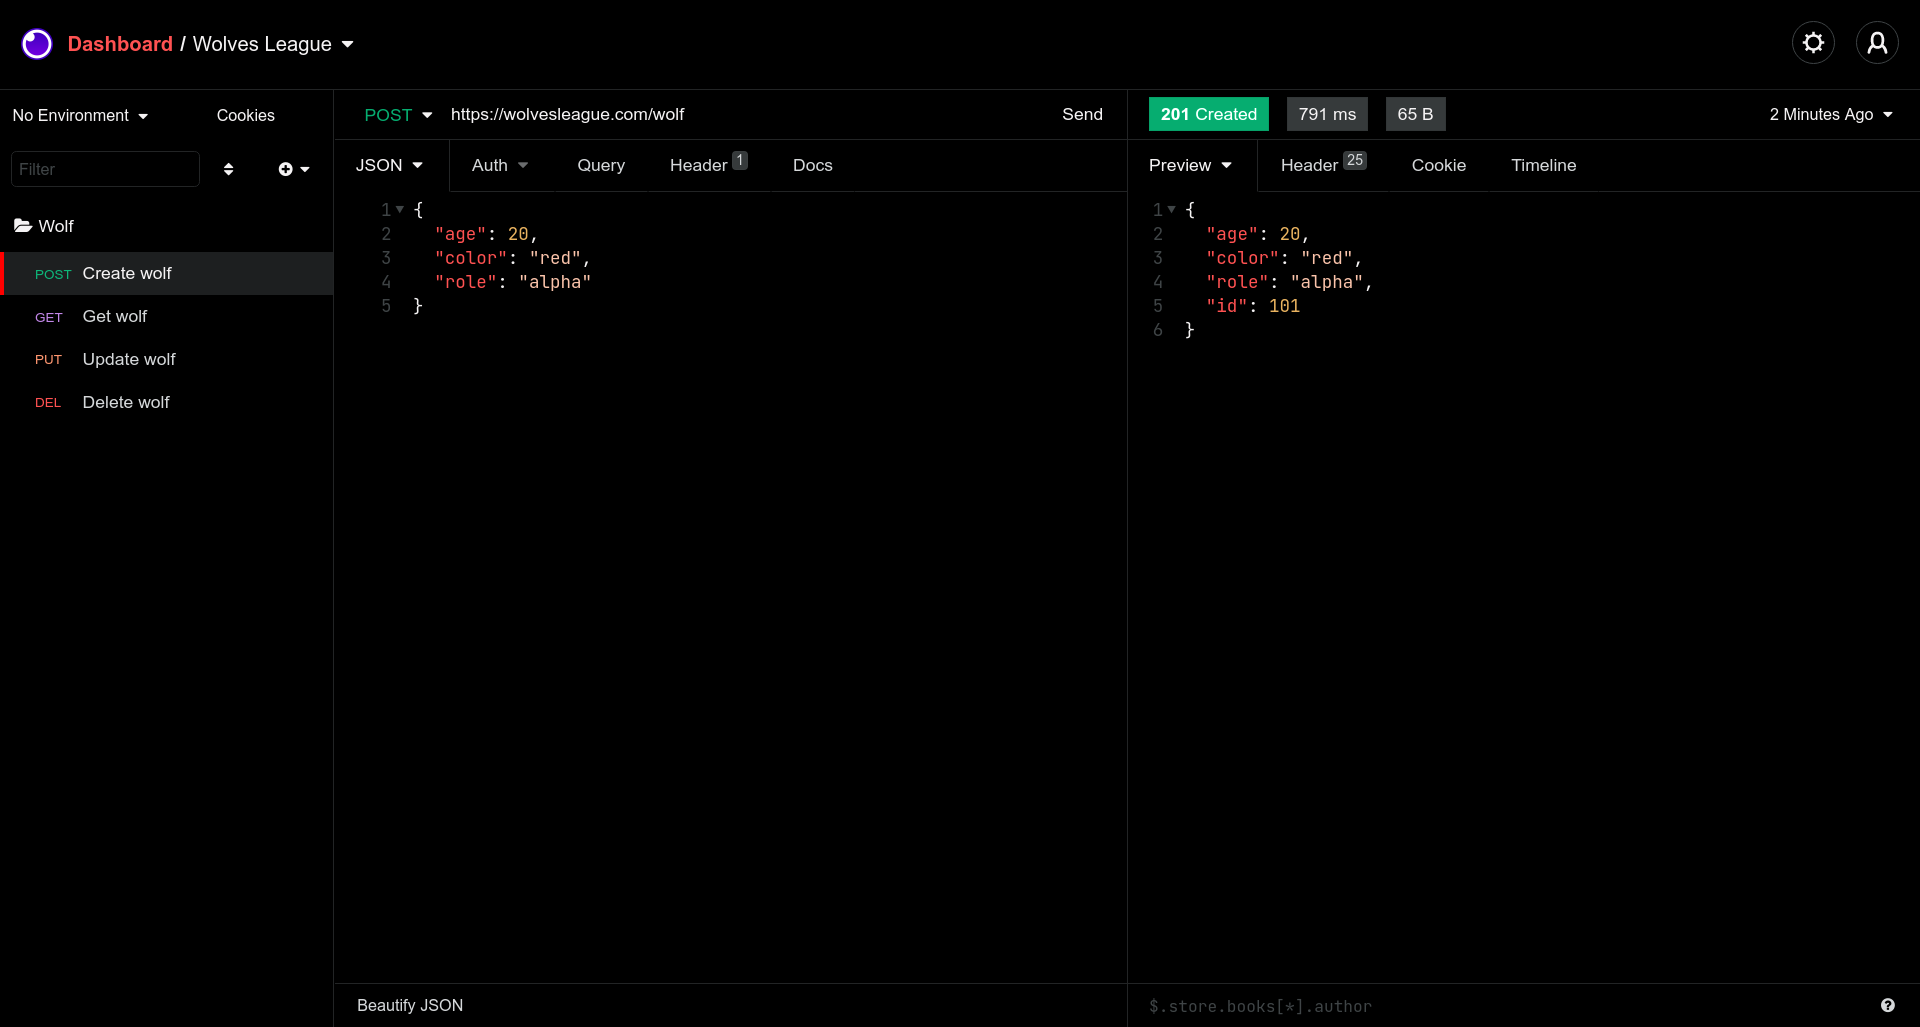Switch to the request Header tab
Image resolution: width=1920 pixels, height=1027 pixels.
[x=708, y=165]
